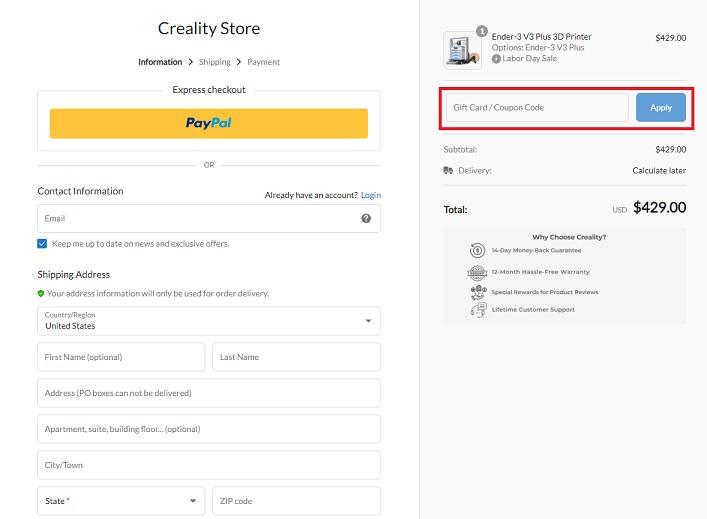707x519 pixels.
Task: Click the Labor Day Sale tag icon
Action: coord(496,59)
